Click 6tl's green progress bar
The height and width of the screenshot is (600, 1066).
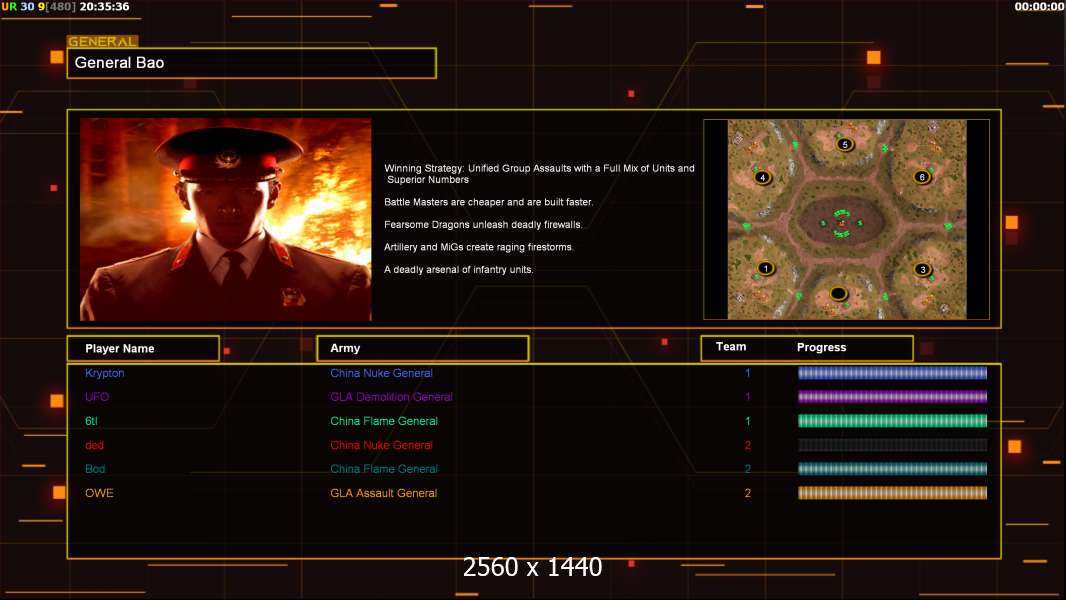892,421
